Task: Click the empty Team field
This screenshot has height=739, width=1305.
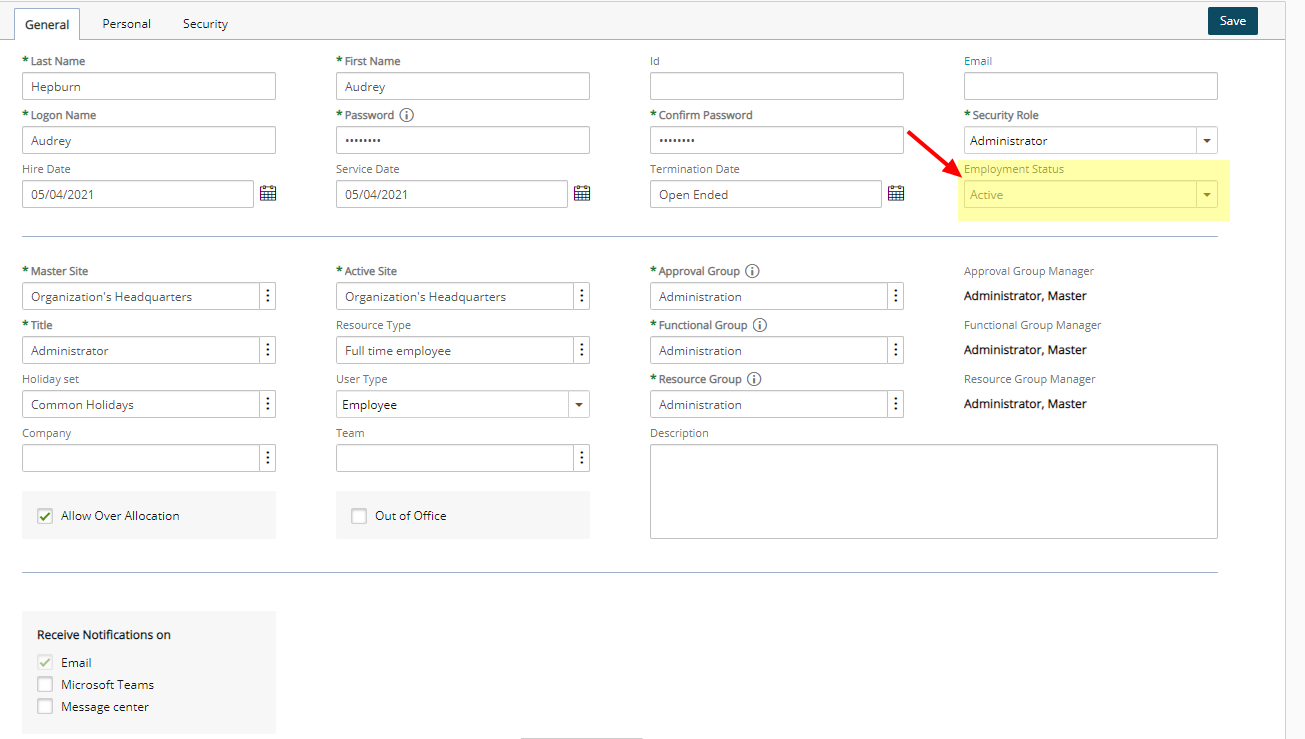Action: pos(455,458)
